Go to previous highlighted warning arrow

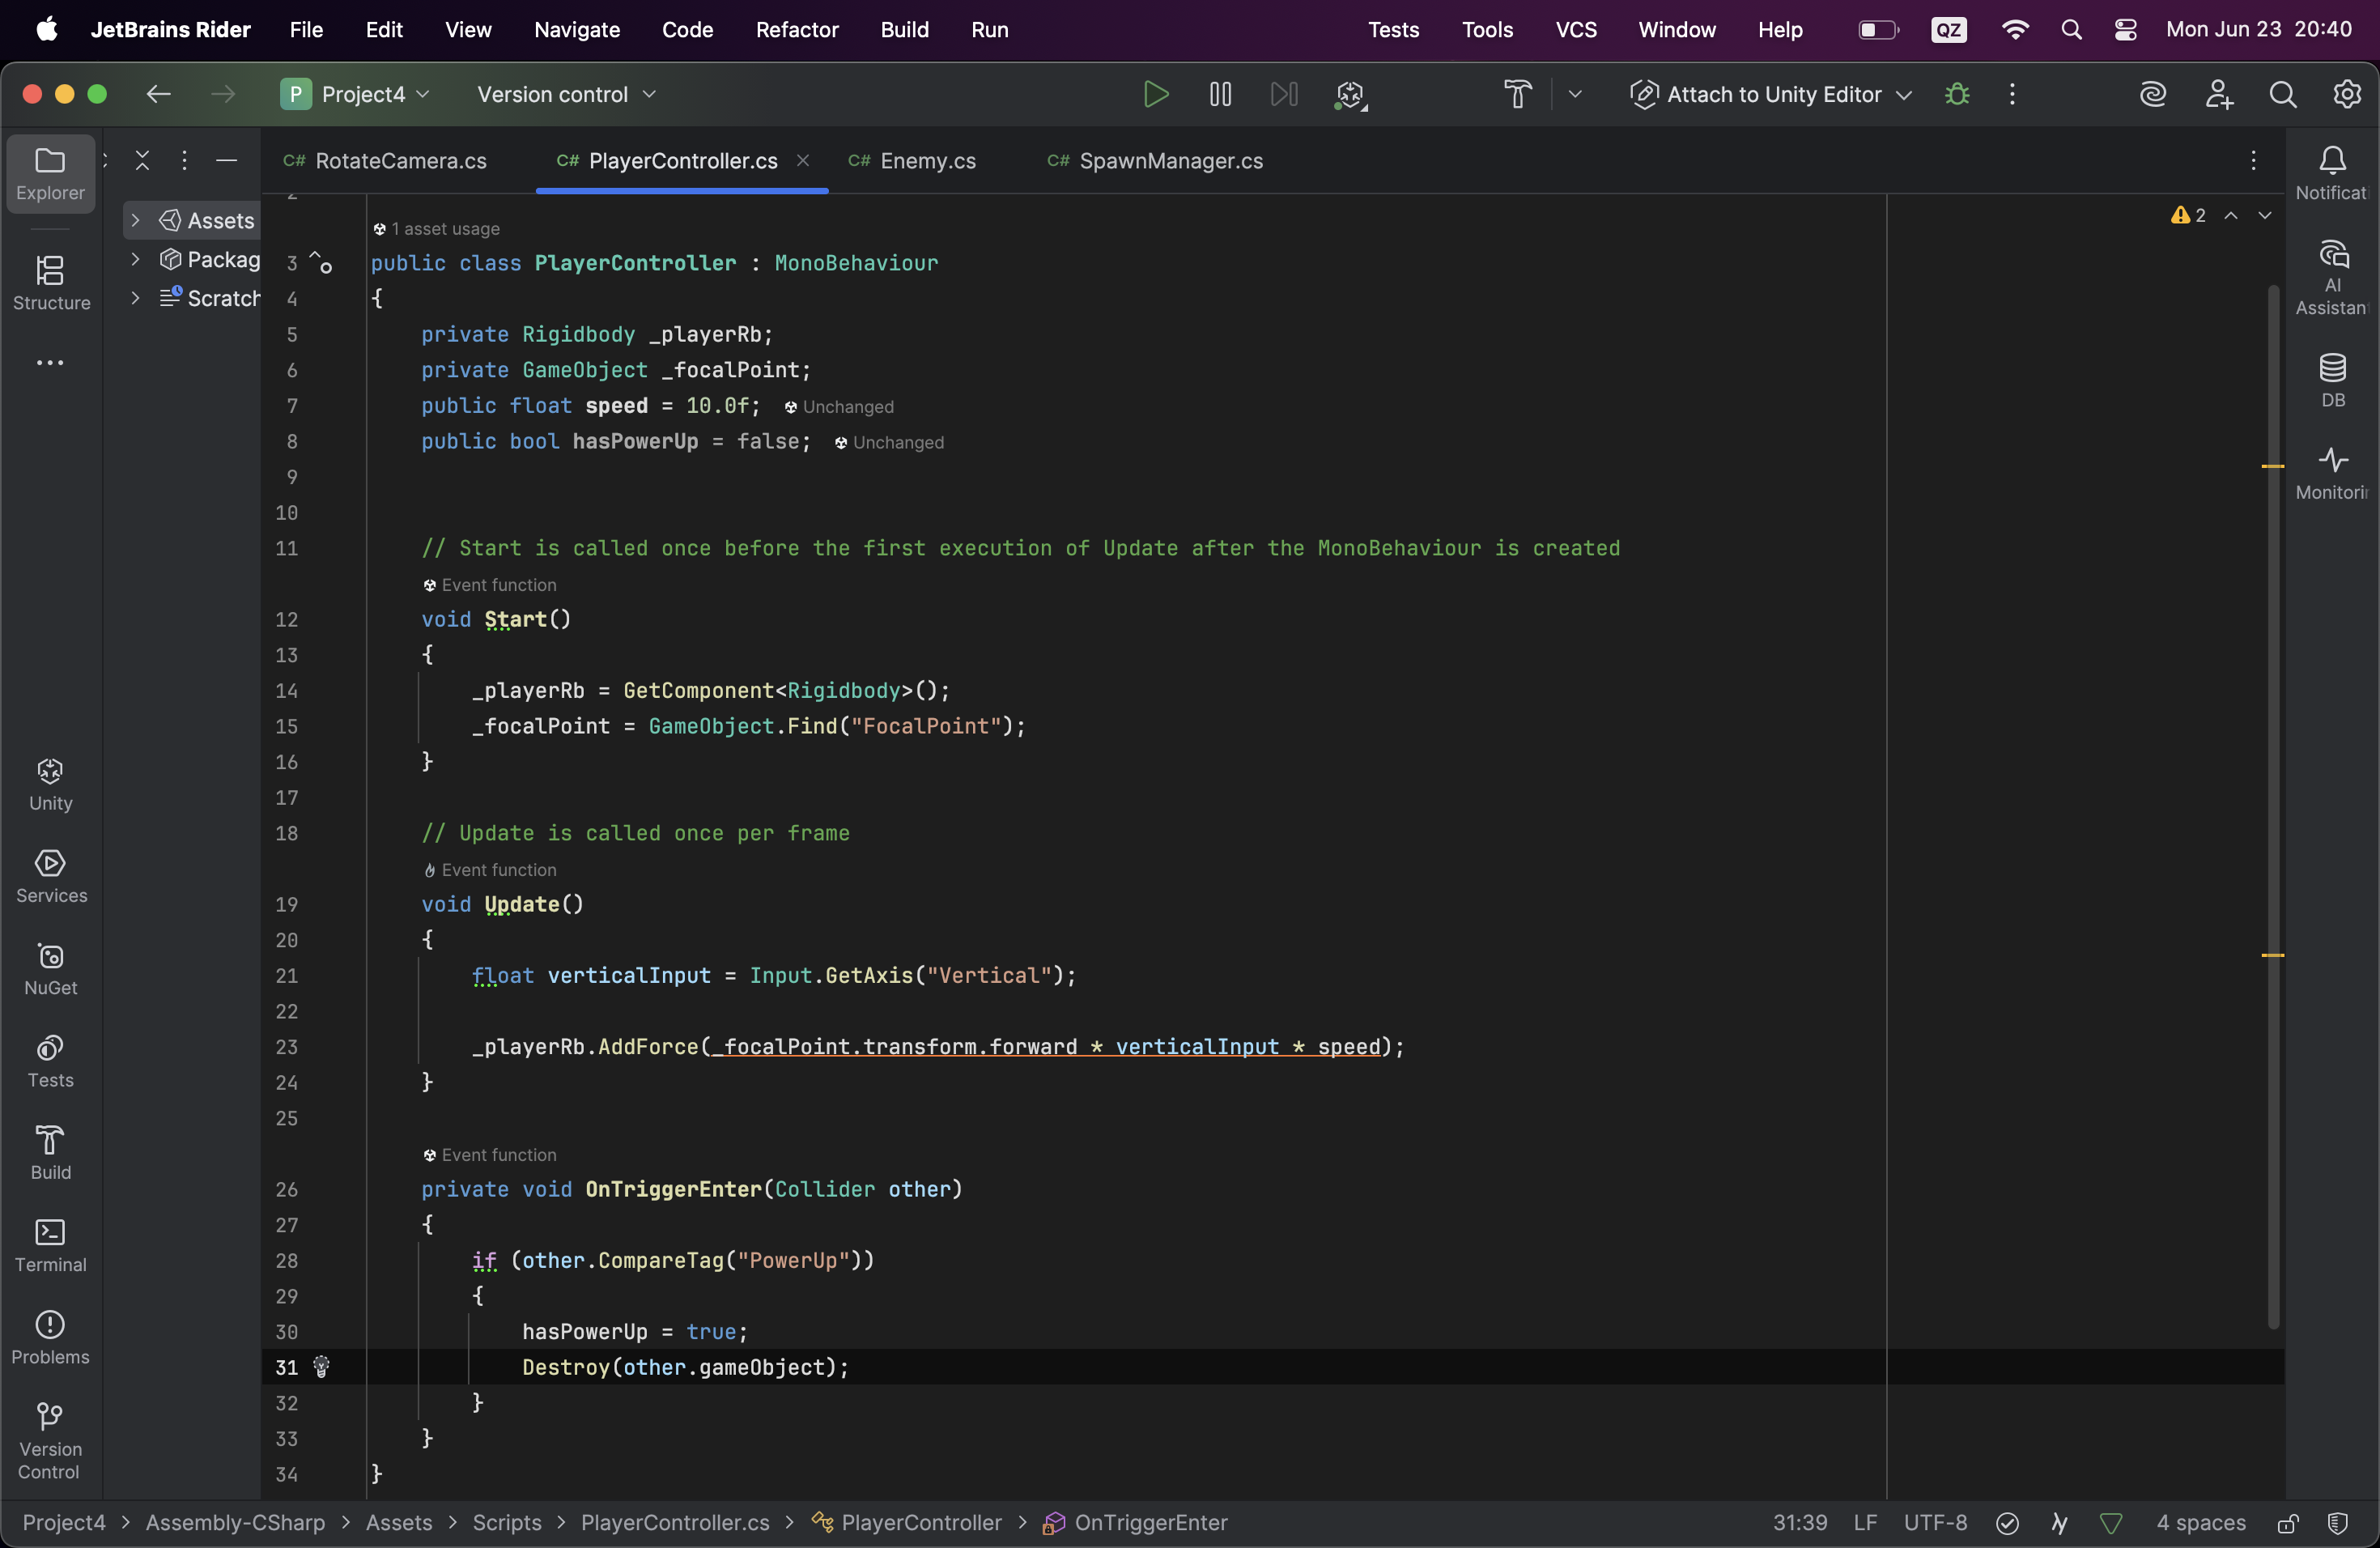[2231, 215]
